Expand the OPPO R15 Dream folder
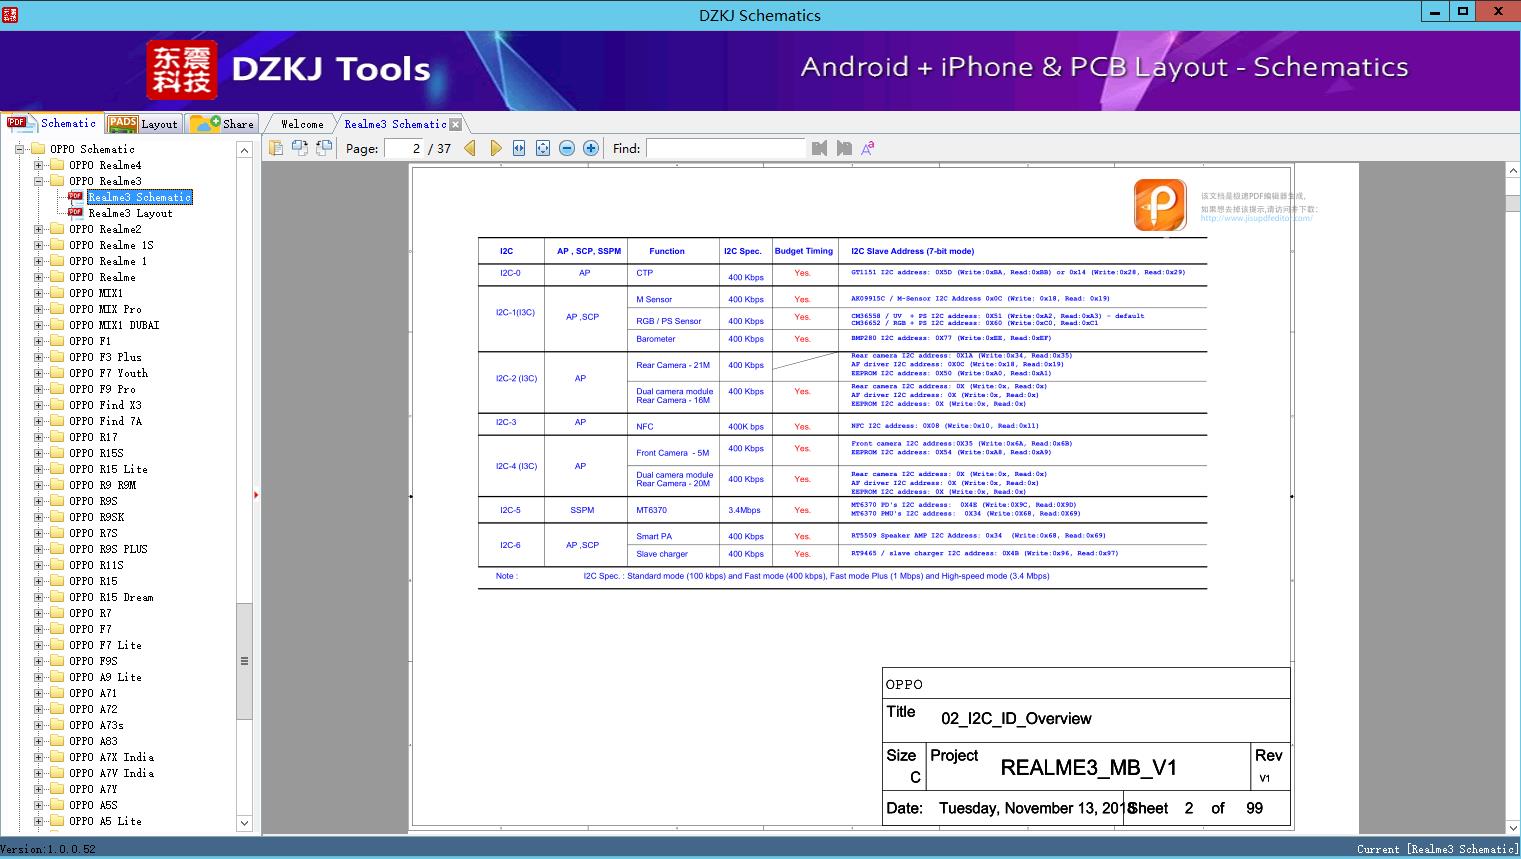Viewport: 1521px width, 859px height. [x=38, y=597]
